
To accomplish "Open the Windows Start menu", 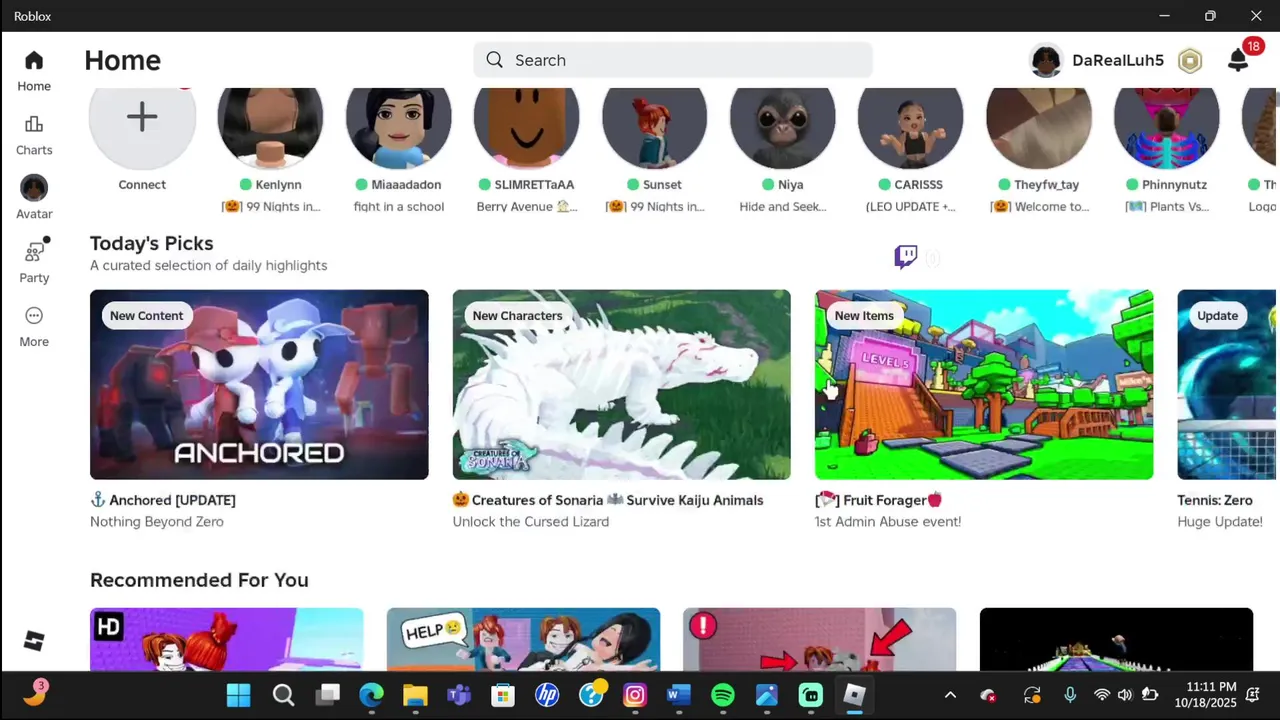I will click(x=239, y=695).
